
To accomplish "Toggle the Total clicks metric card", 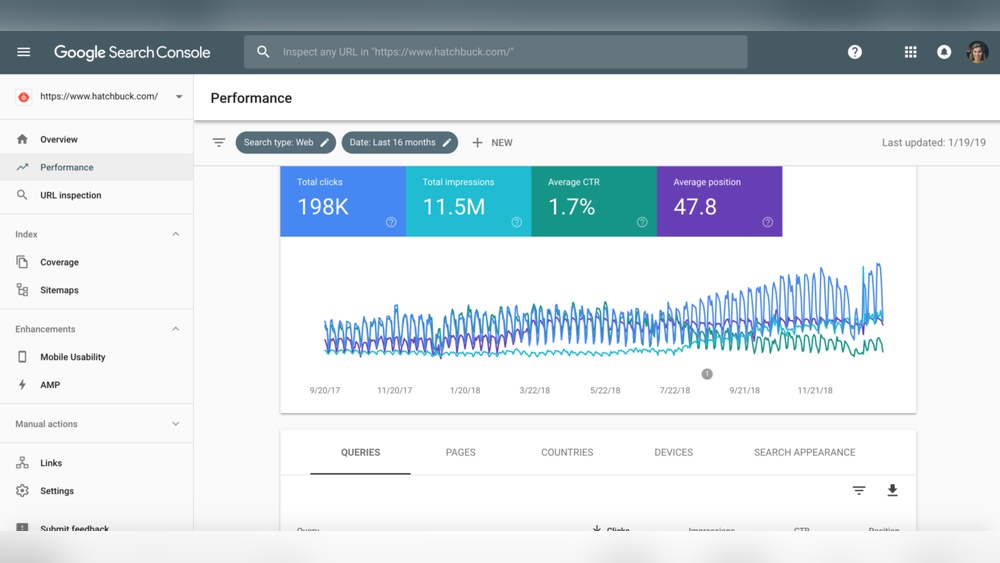I will pyautogui.click(x=342, y=201).
